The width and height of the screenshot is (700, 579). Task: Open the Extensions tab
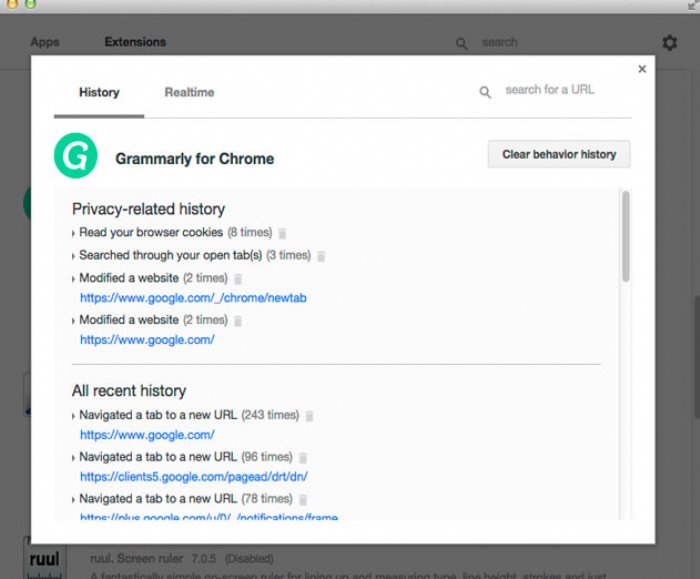135,42
